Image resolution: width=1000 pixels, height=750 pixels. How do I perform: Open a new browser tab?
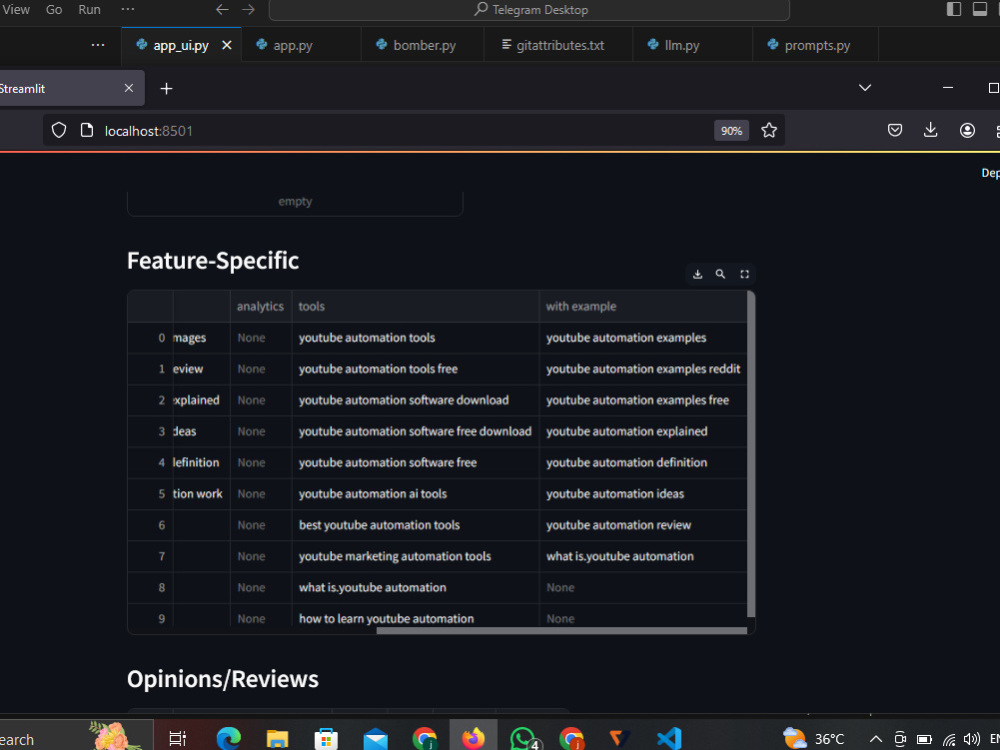(x=166, y=89)
